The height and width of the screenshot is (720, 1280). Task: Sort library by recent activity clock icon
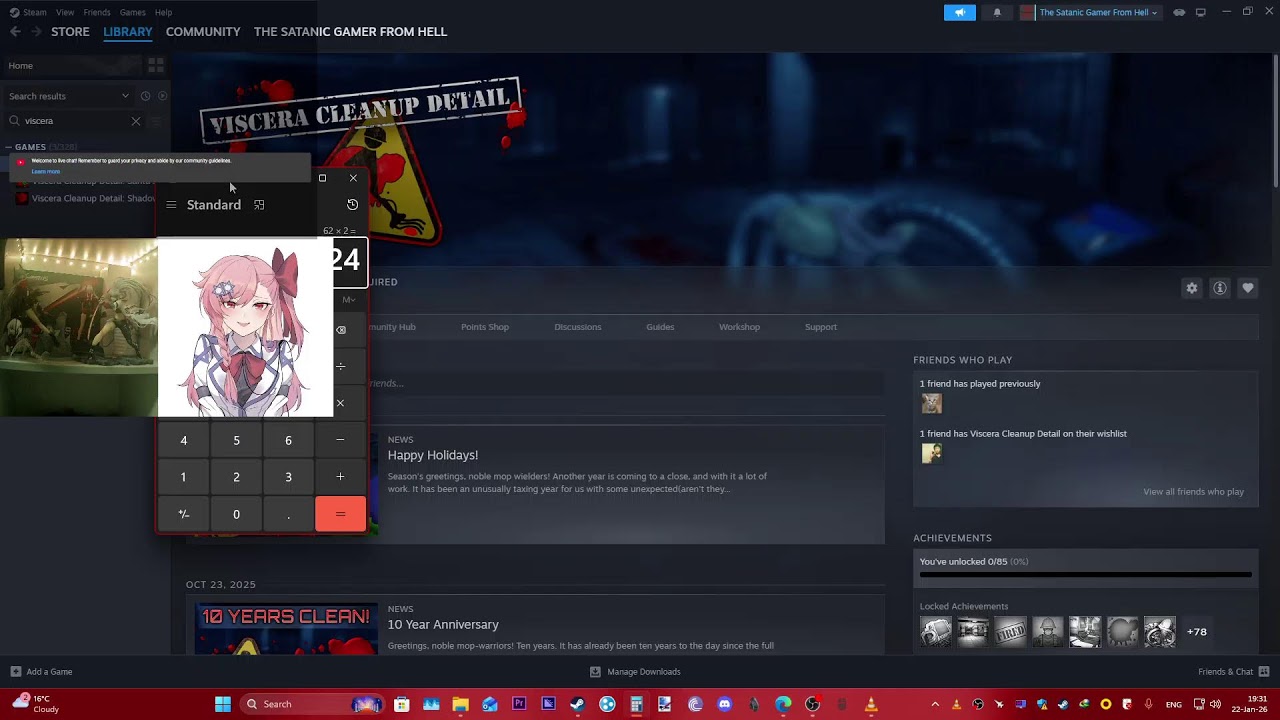point(145,96)
